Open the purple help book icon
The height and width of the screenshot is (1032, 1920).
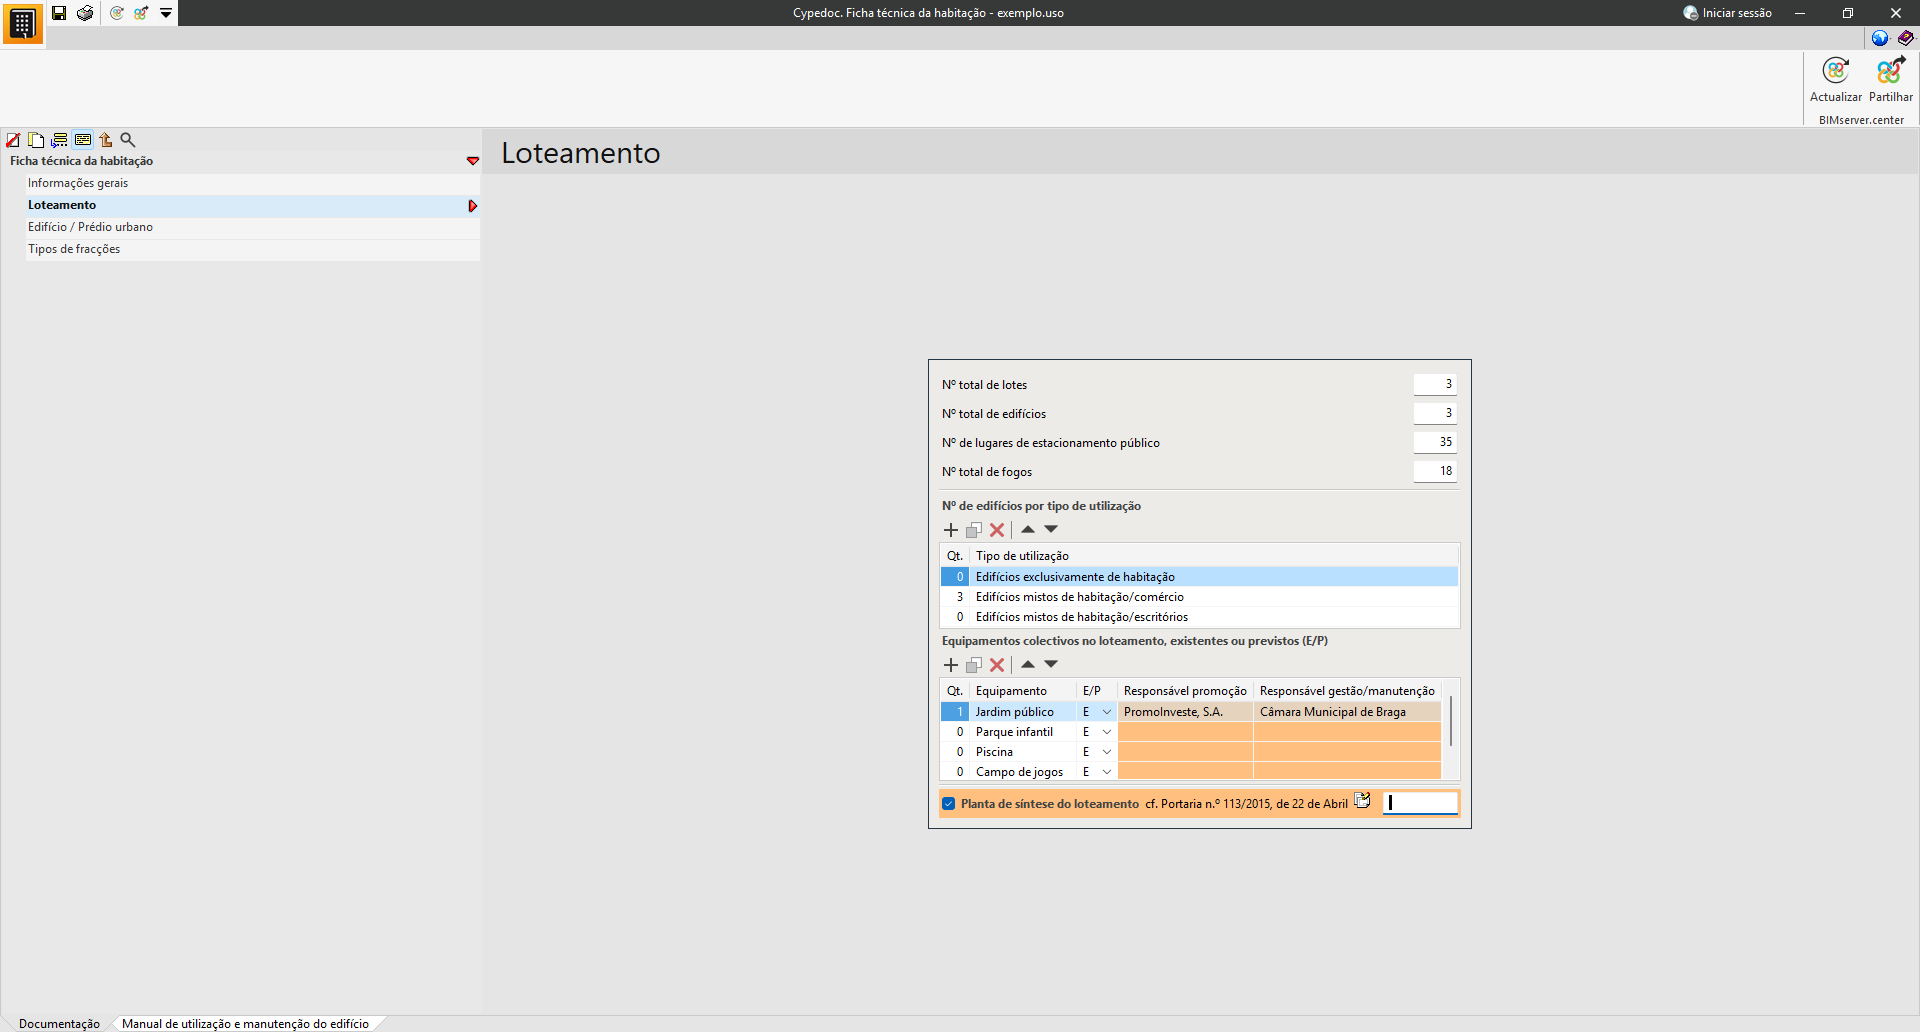(1906, 38)
